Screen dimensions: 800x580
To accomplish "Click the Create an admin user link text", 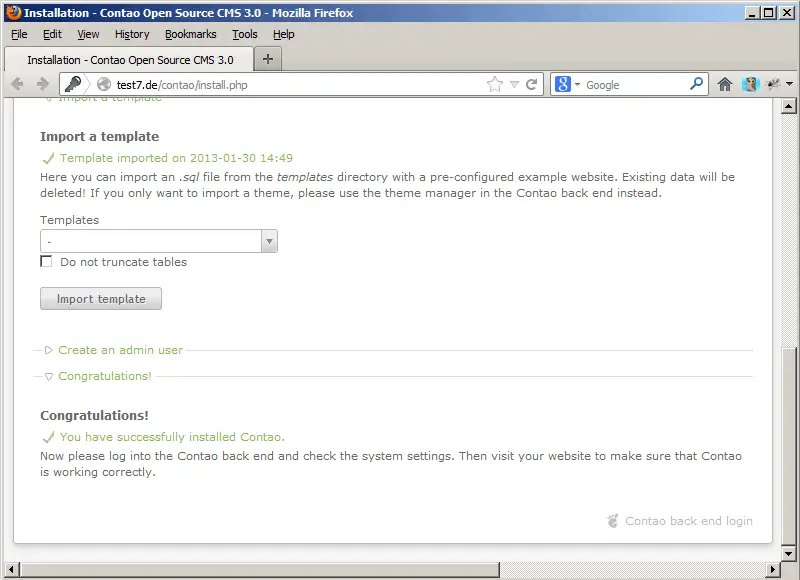I will 120,350.
